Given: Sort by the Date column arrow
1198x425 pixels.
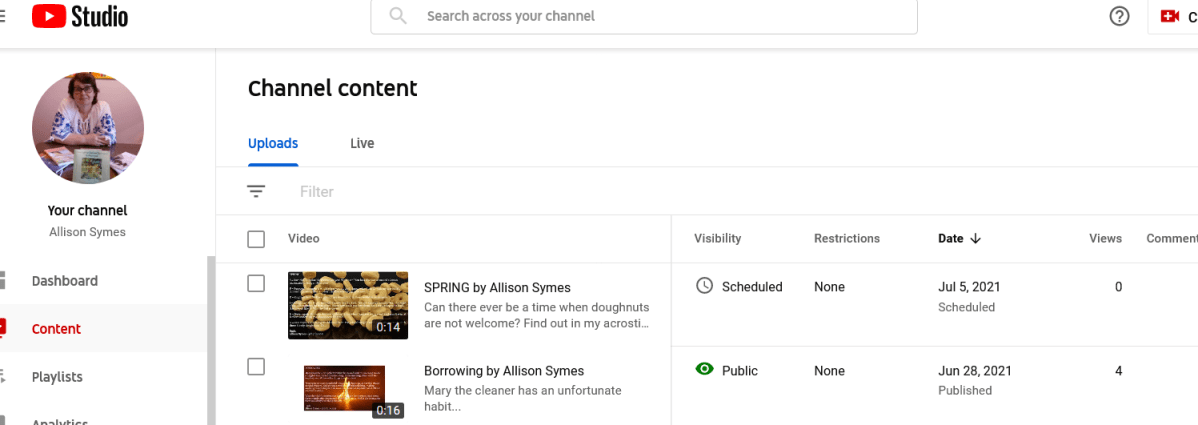Looking at the screenshot, I should click(976, 239).
